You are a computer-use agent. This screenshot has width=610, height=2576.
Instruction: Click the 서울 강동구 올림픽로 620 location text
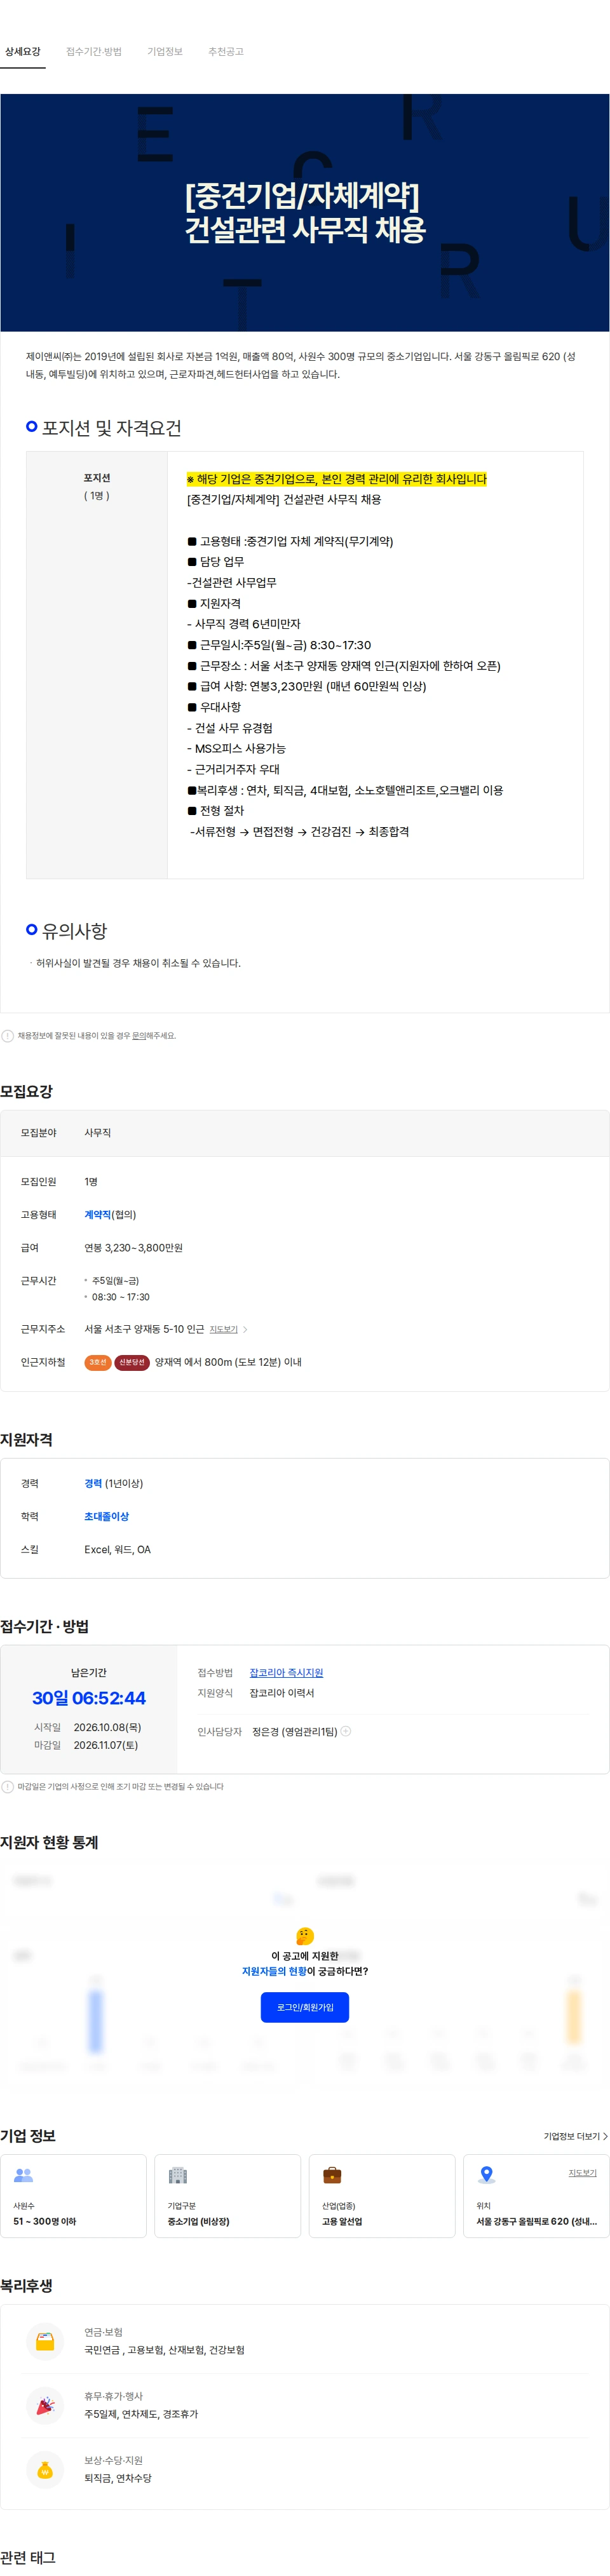pyautogui.click(x=536, y=2221)
